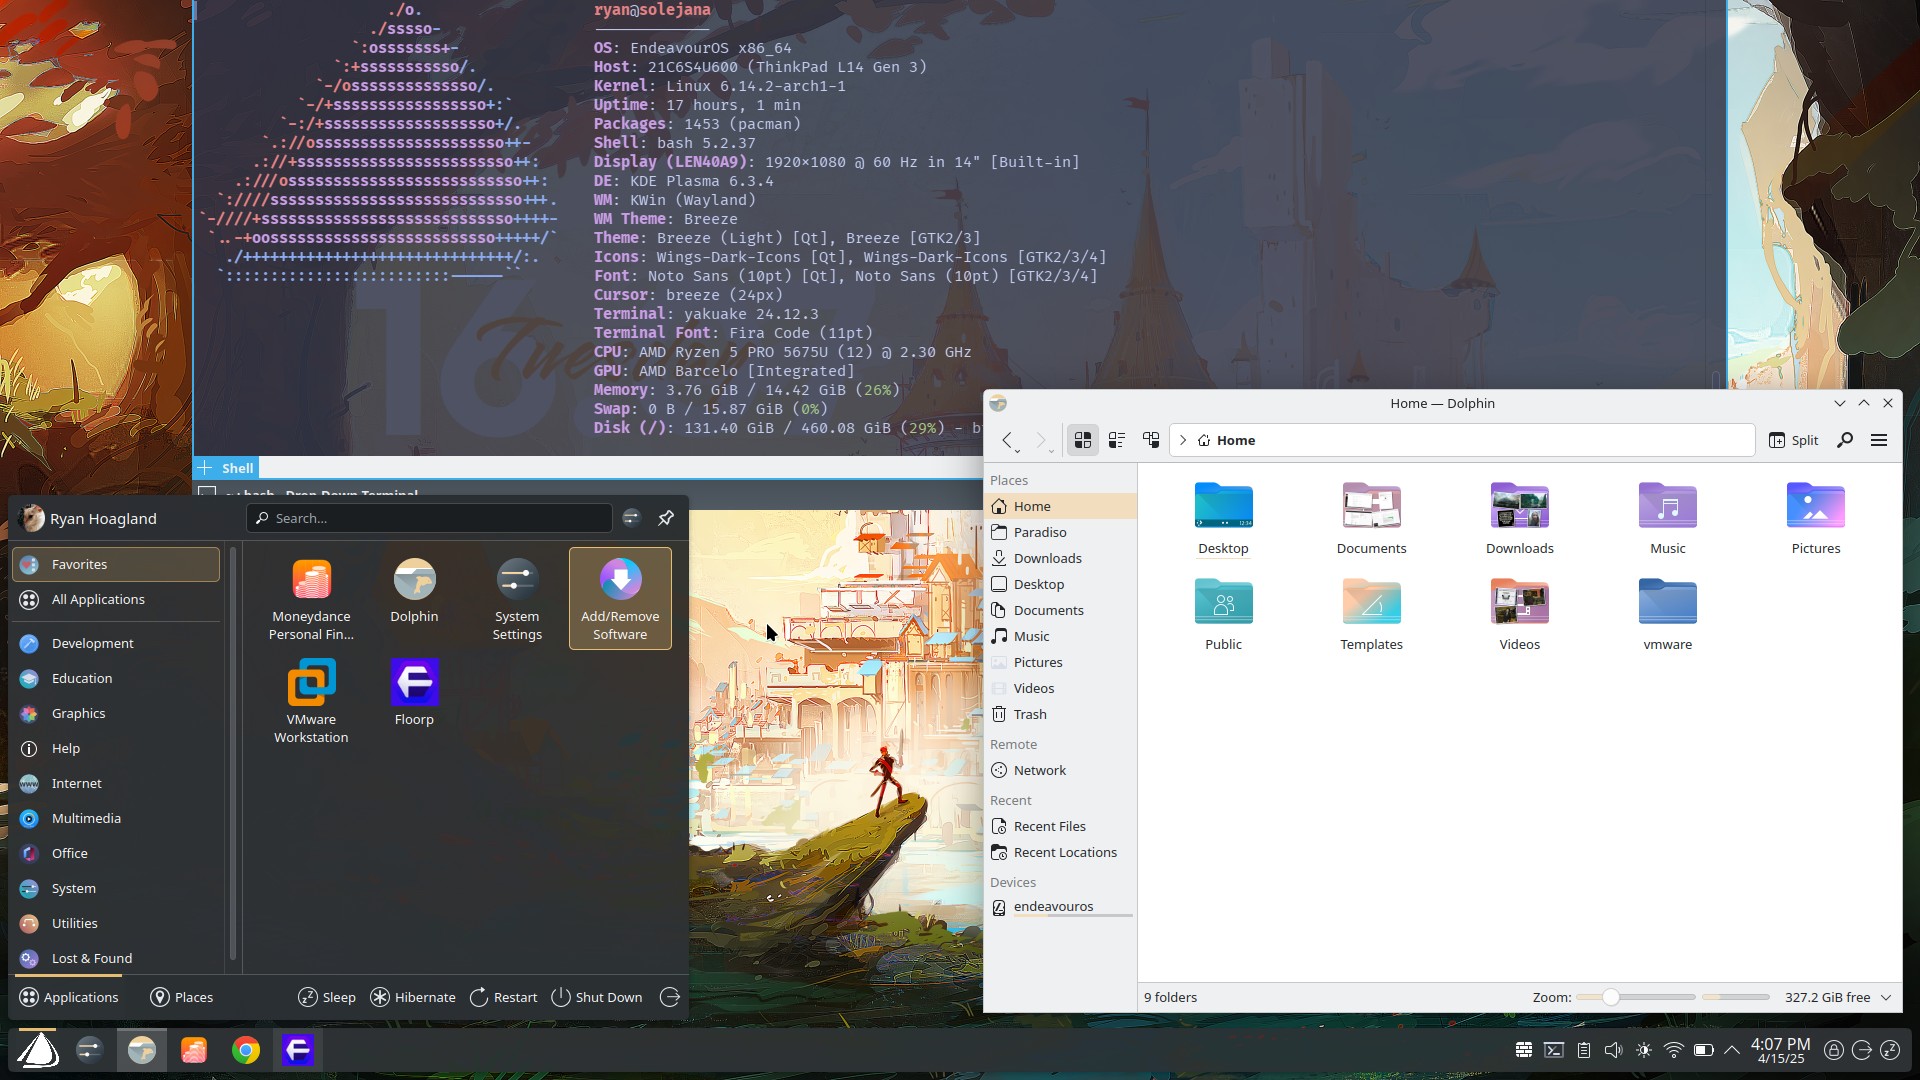Switch to Places tab in launcher footer
The height and width of the screenshot is (1080, 1920).
click(x=182, y=997)
